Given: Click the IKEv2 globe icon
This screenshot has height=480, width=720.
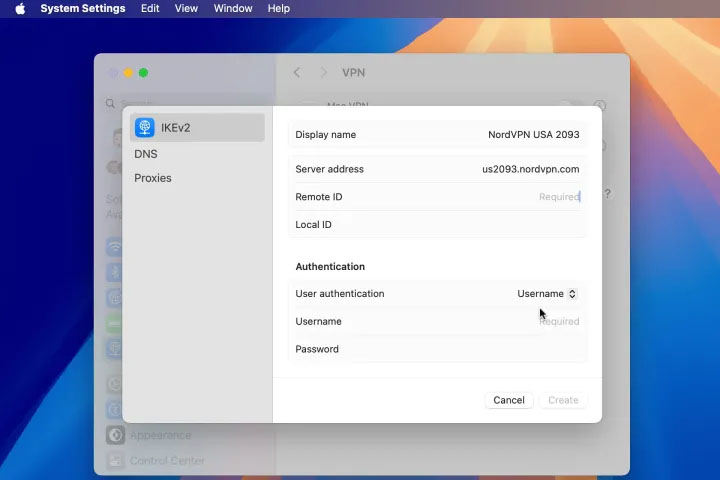Looking at the screenshot, I should click(145, 128).
